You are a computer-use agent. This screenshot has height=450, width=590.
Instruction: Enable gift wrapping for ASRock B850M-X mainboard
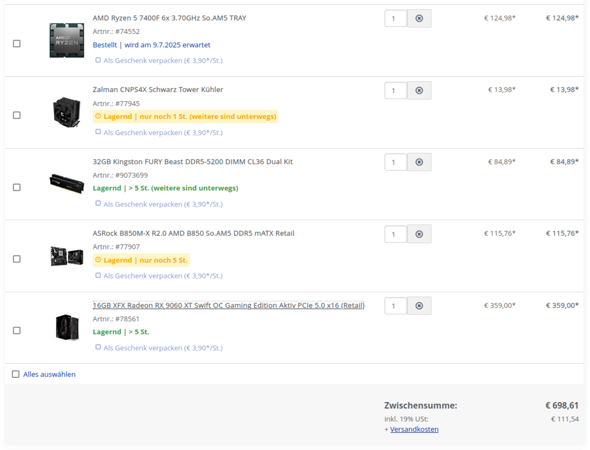[x=98, y=275]
